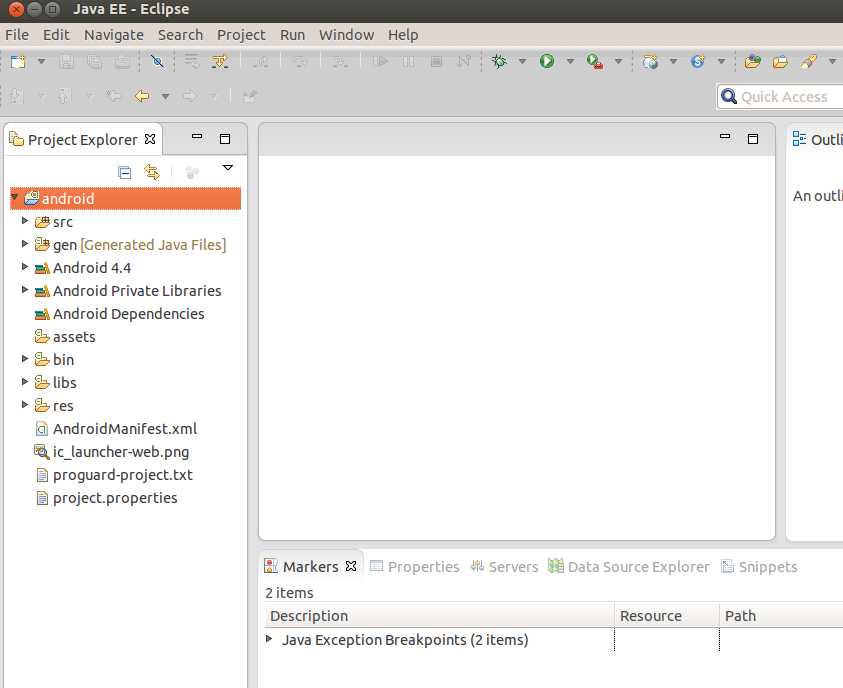Switch to the Data Source Explorer tab
Screen dimensions: 843x688
pos(628,567)
